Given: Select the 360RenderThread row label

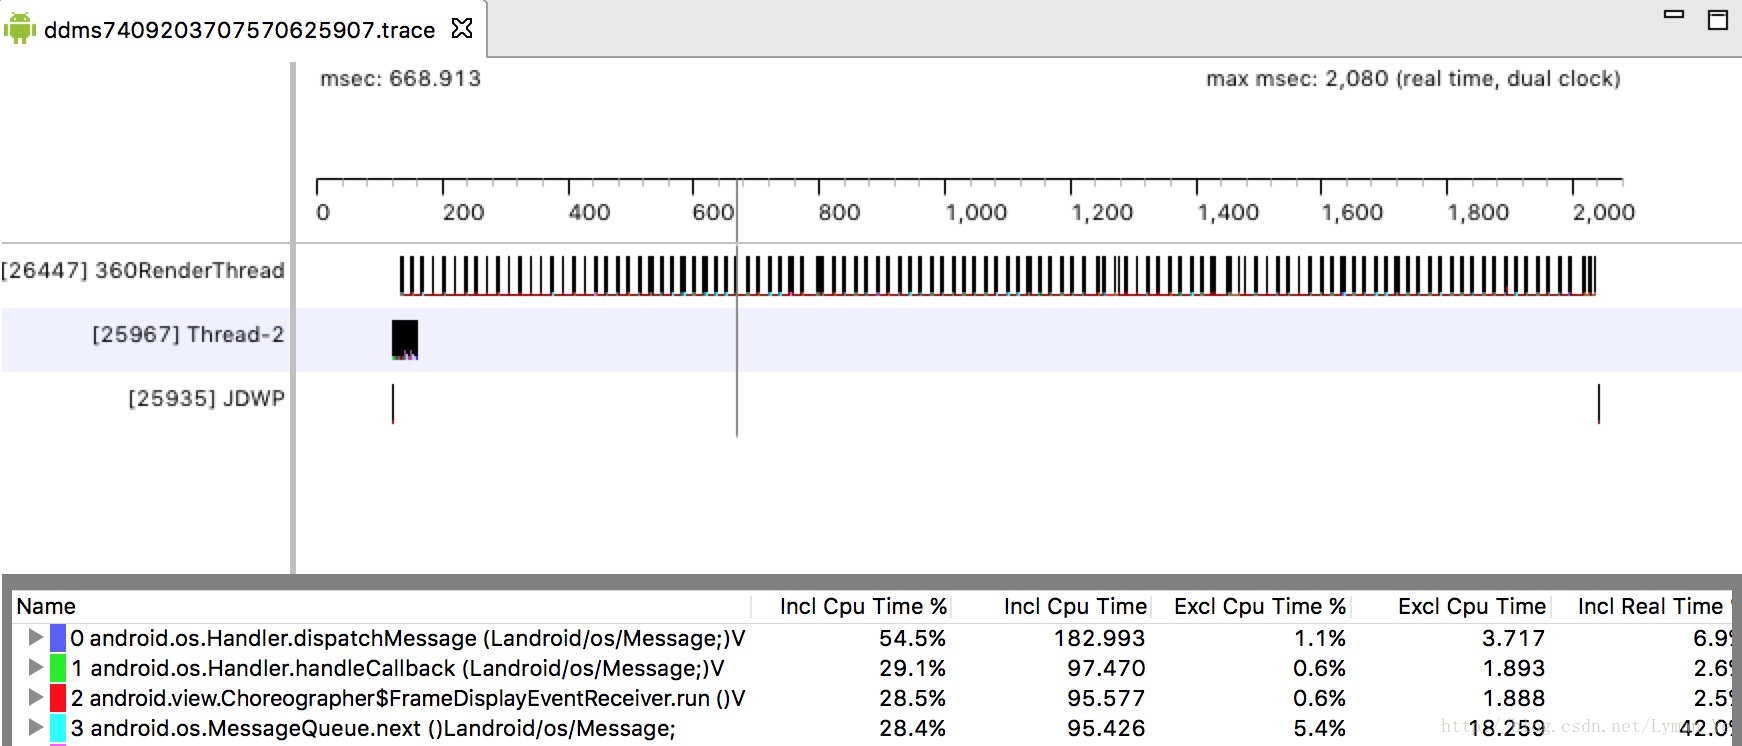Looking at the screenshot, I should [x=143, y=270].
